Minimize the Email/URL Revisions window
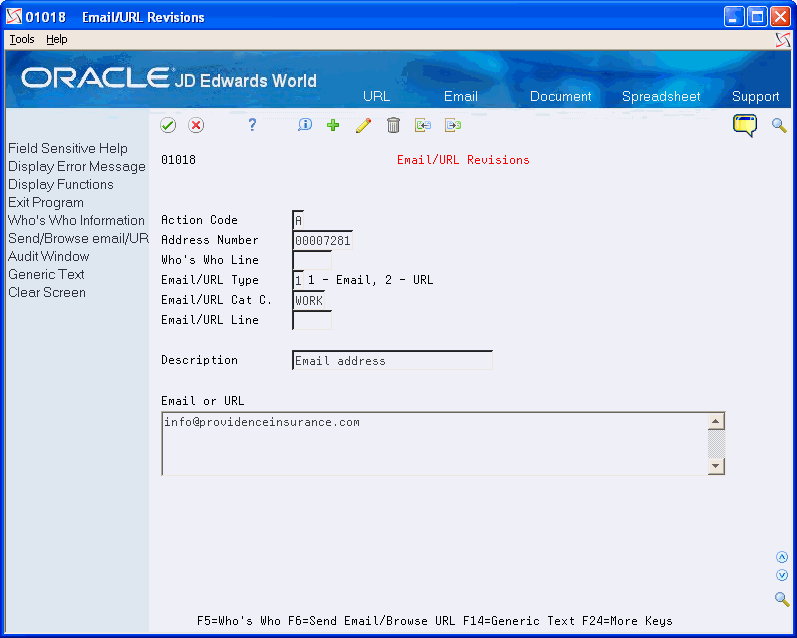The height and width of the screenshot is (638, 797). tap(733, 17)
